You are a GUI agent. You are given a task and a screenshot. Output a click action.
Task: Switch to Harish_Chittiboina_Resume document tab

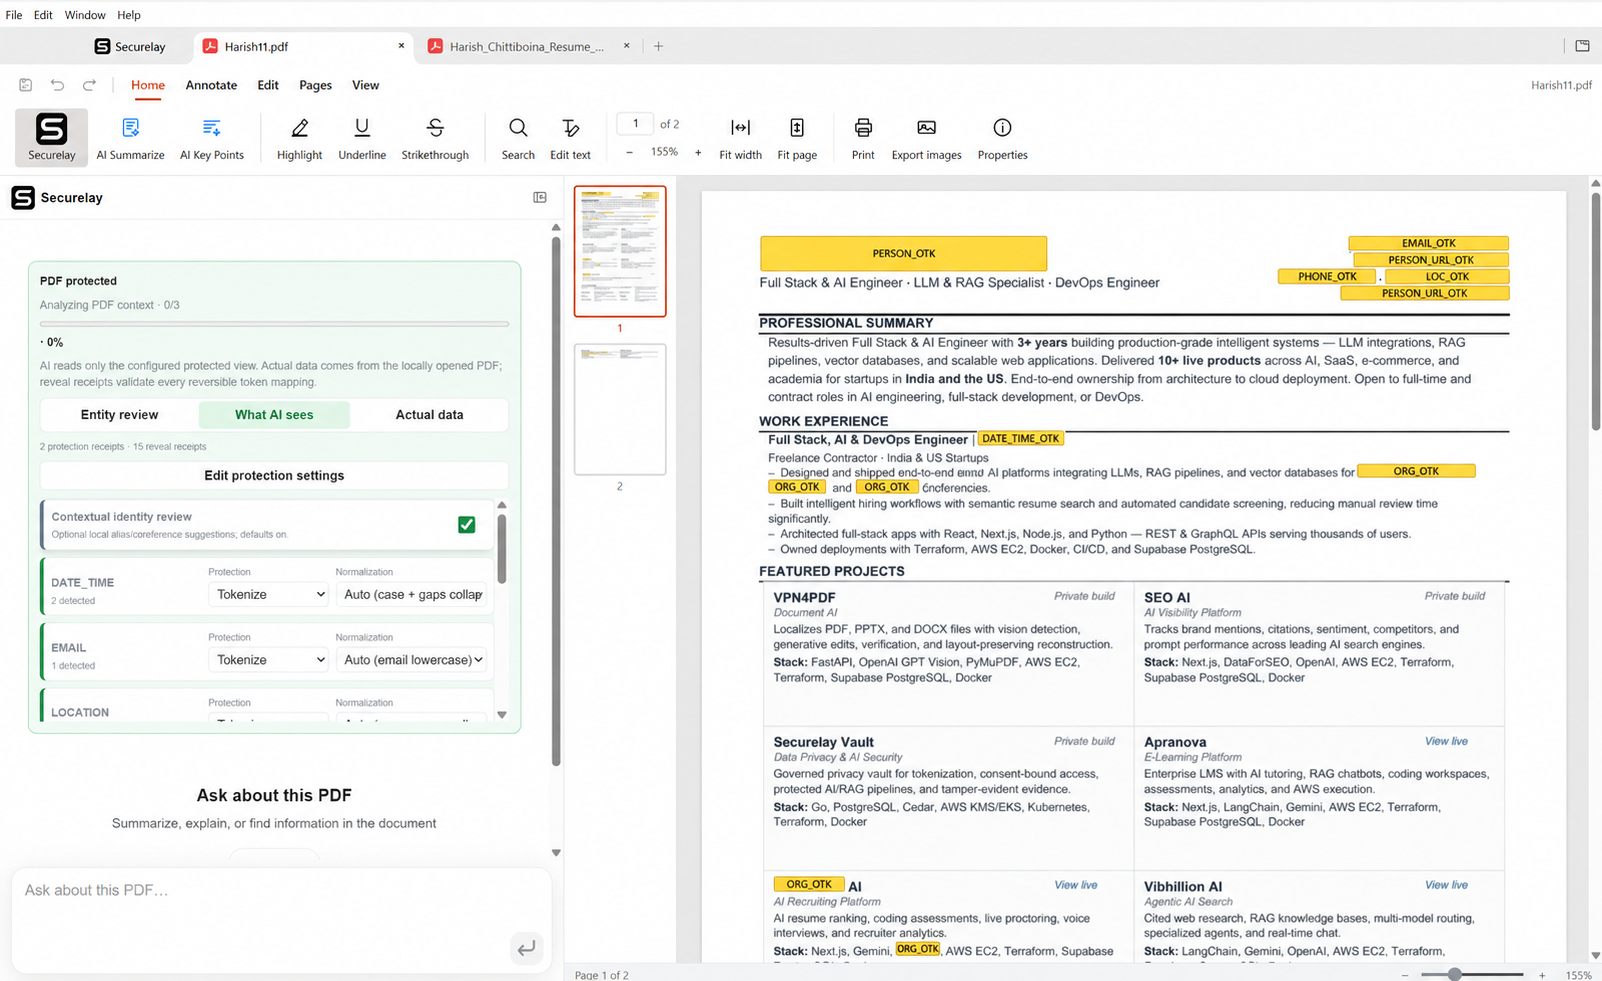[x=526, y=46]
